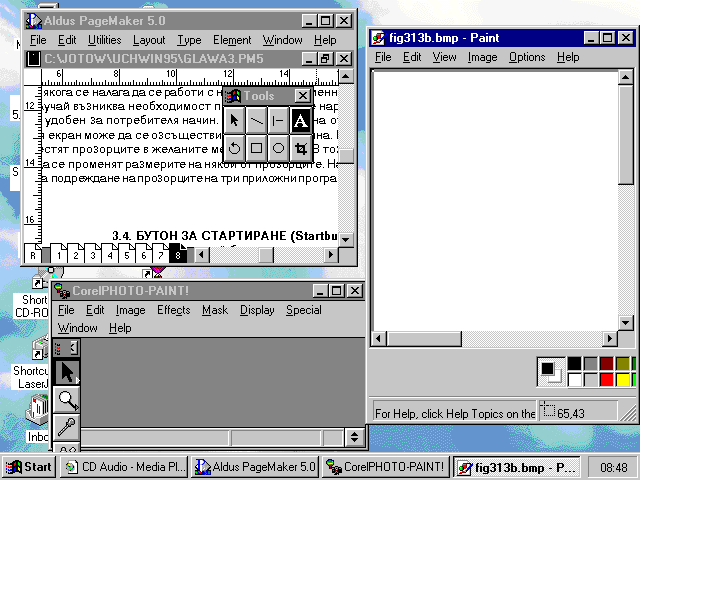
Task: Click Paint horizontal scrollbar left arrow
Action: click(x=379, y=339)
